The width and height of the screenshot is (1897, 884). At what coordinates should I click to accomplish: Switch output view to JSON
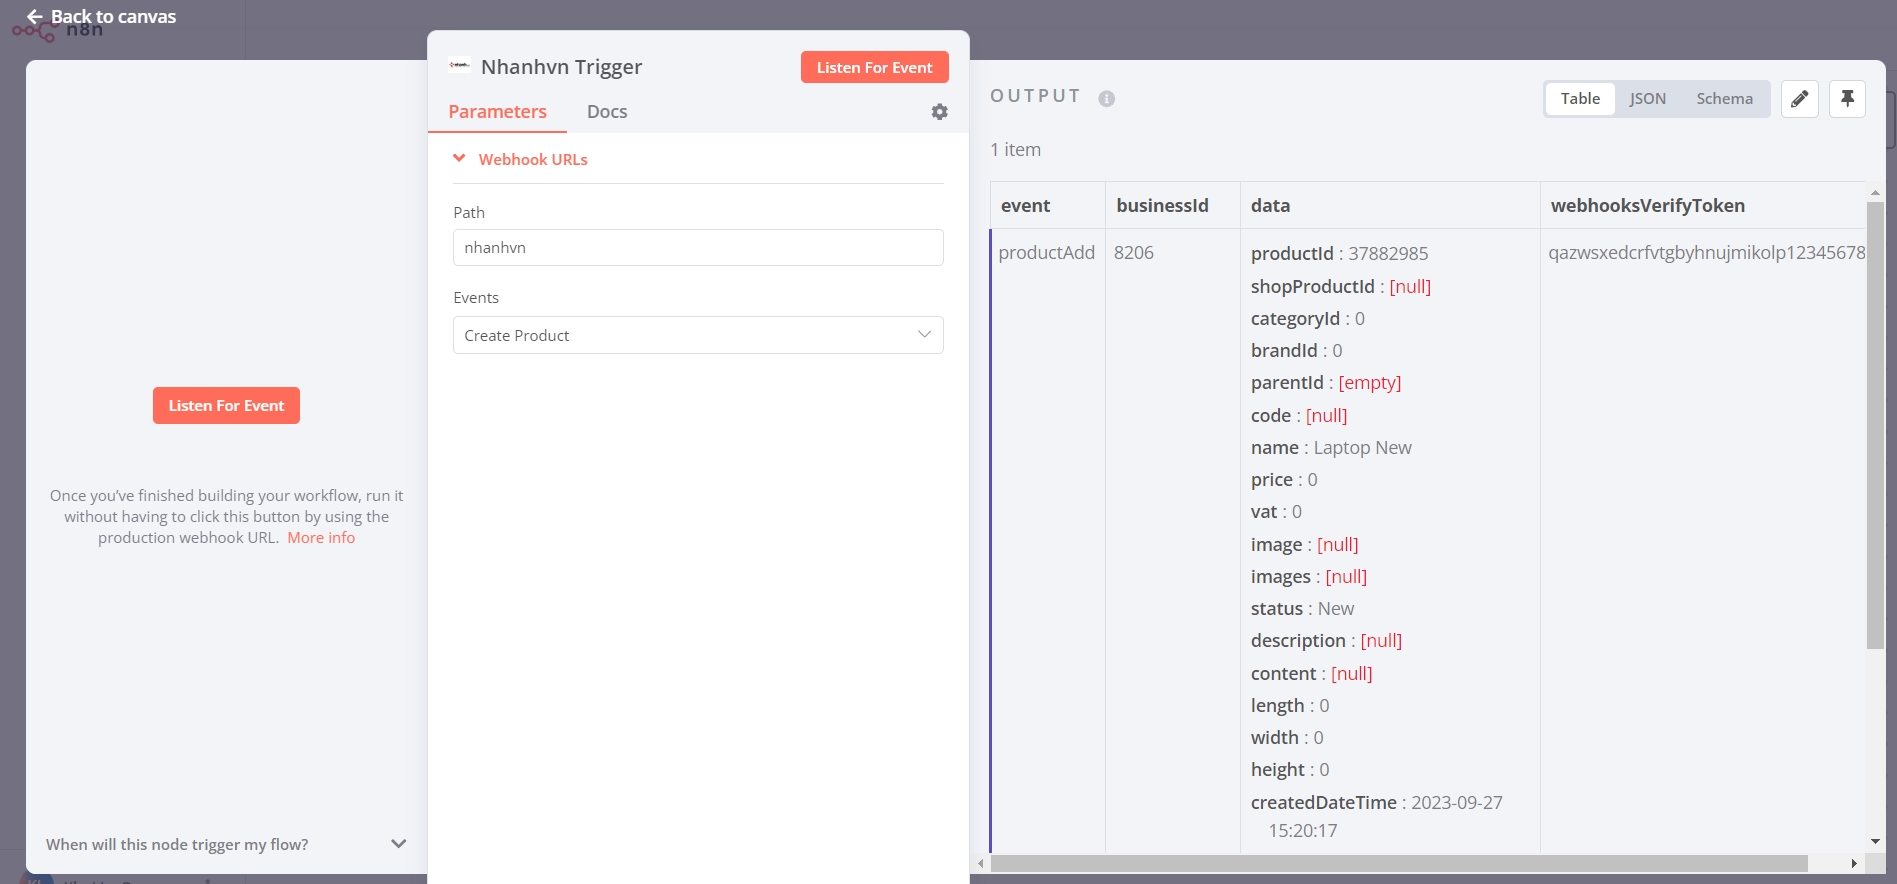tap(1647, 98)
